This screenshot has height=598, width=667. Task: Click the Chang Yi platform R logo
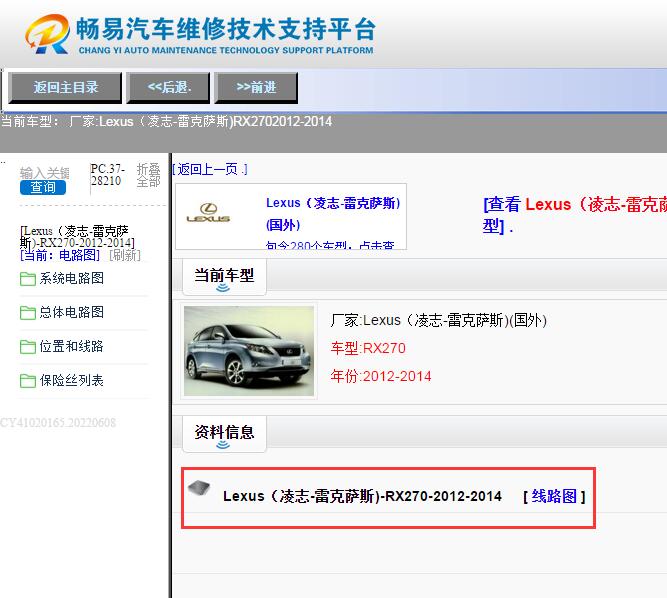point(48,34)
